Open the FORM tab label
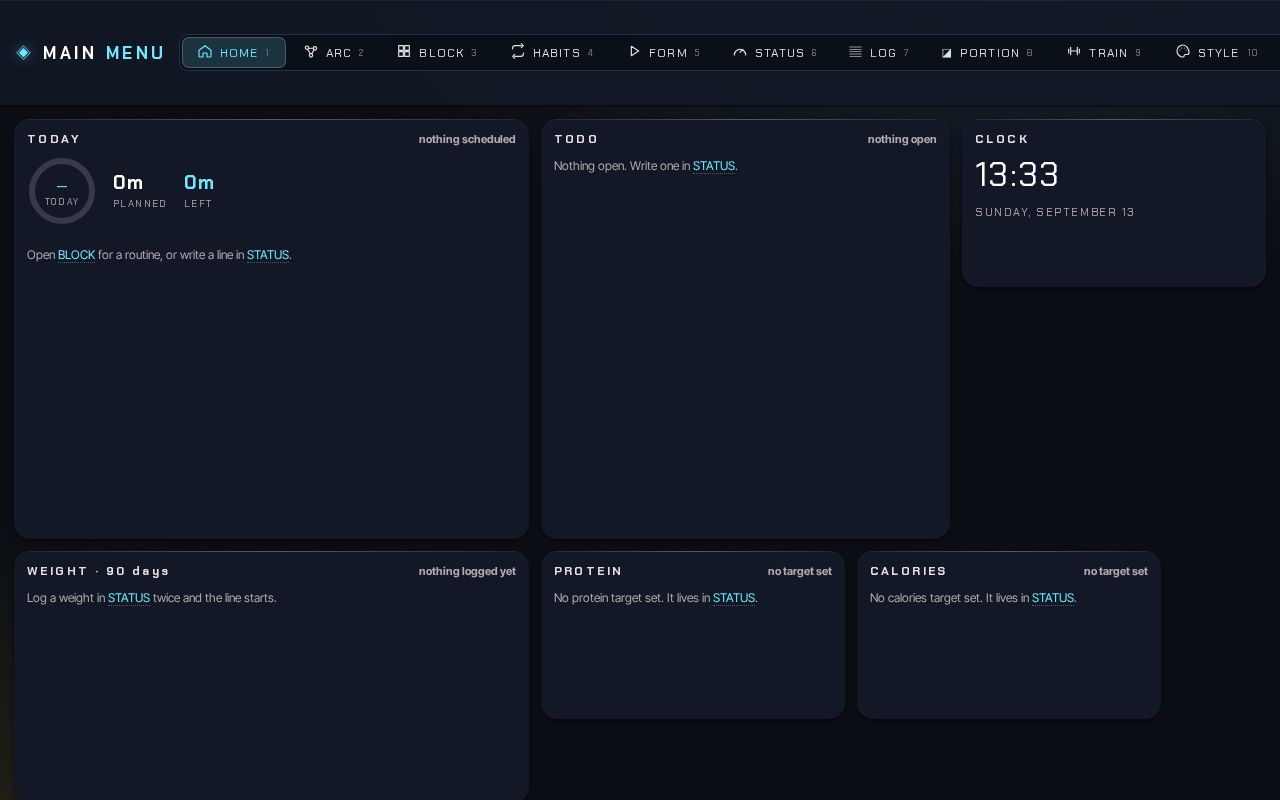 pyautogui.click(x=668, y=53)
